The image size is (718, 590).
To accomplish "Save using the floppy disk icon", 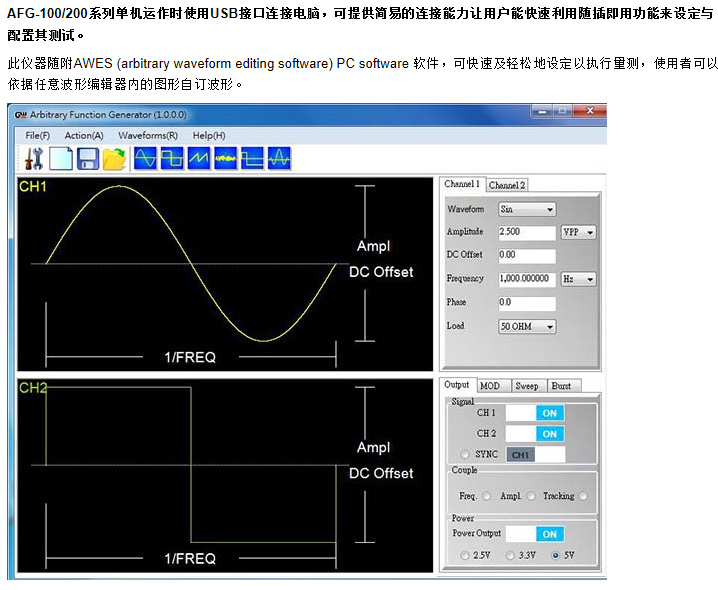I will [87, 158].
